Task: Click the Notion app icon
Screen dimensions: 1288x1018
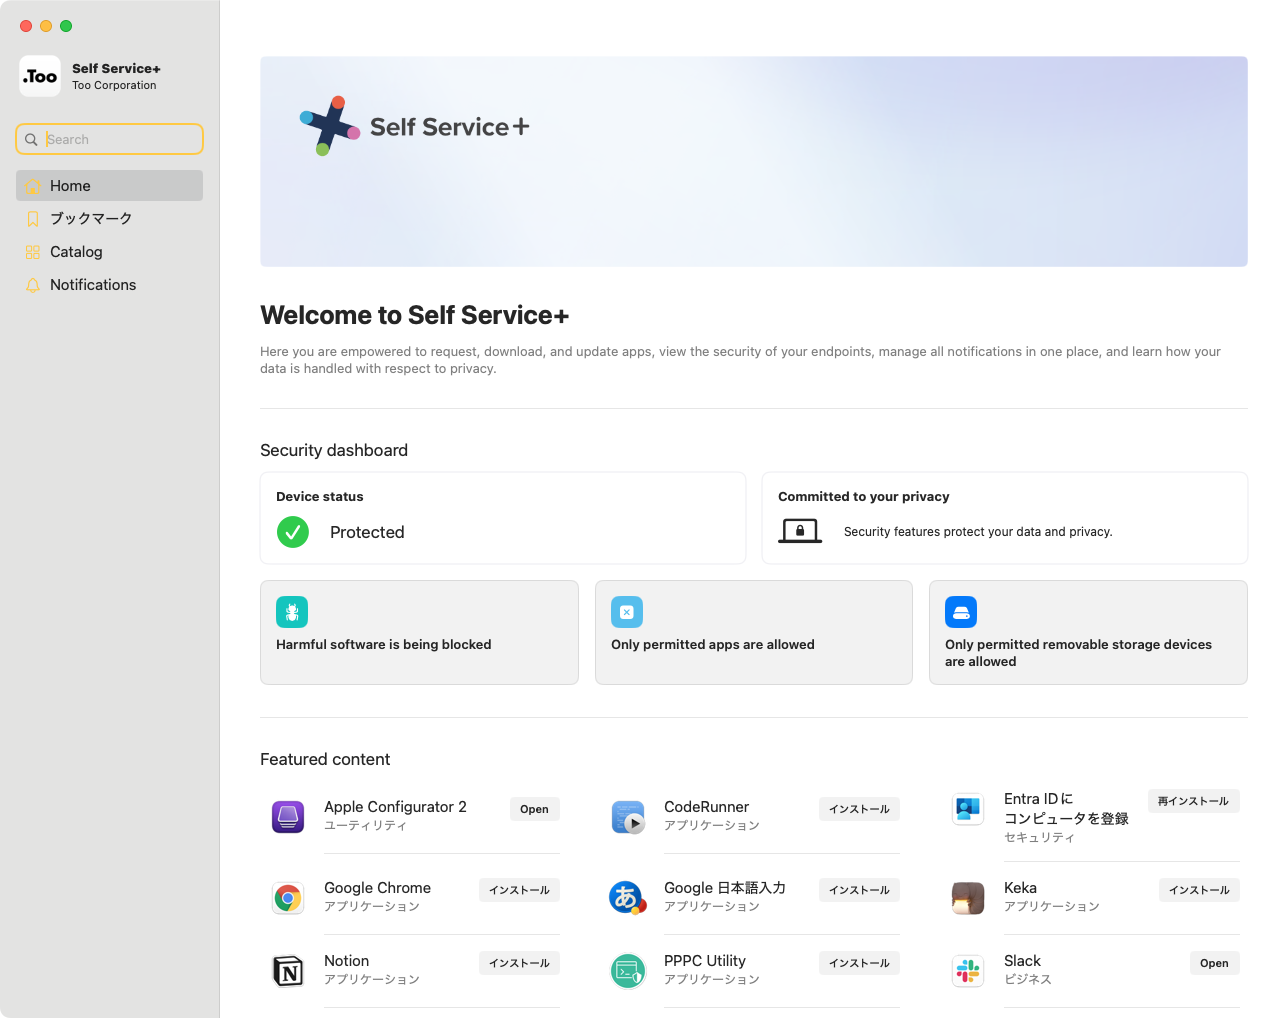Action: click(x=288, y=971)
